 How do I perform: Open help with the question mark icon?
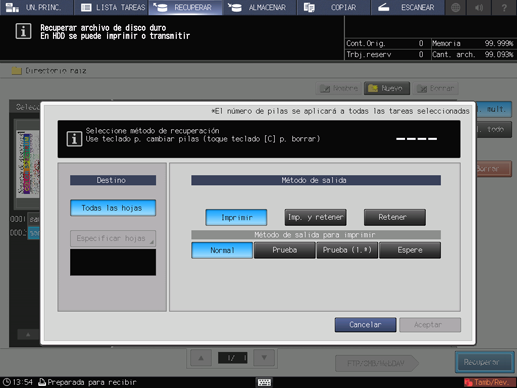pyautogui.click(x=504, y=7)
